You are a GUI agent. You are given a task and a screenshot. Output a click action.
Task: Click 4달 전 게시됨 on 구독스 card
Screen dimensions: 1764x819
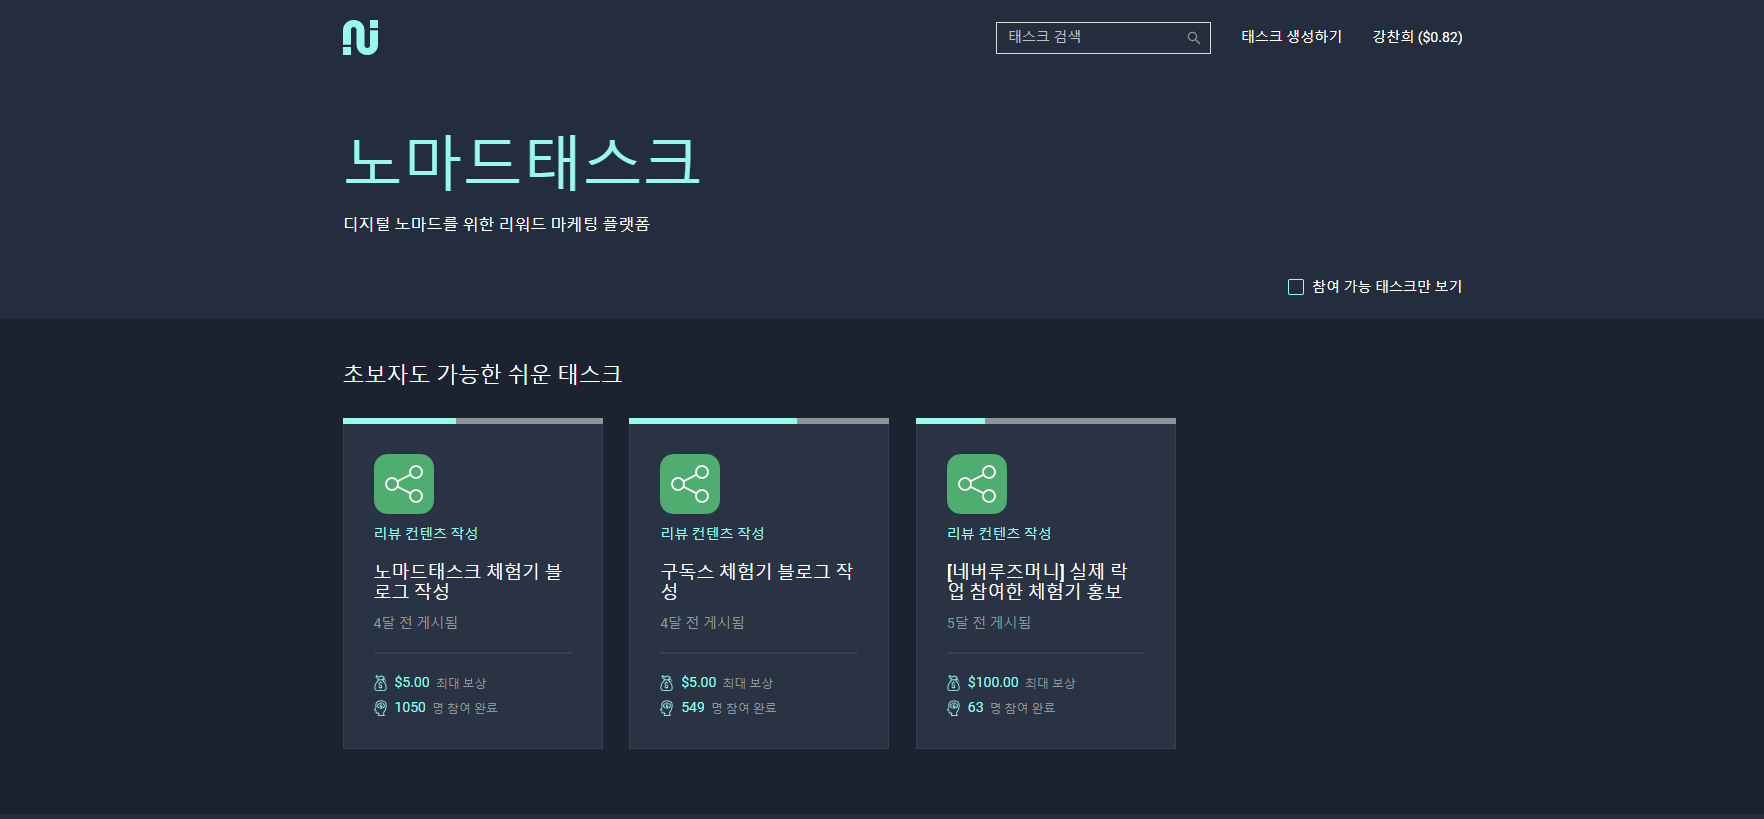702,623
